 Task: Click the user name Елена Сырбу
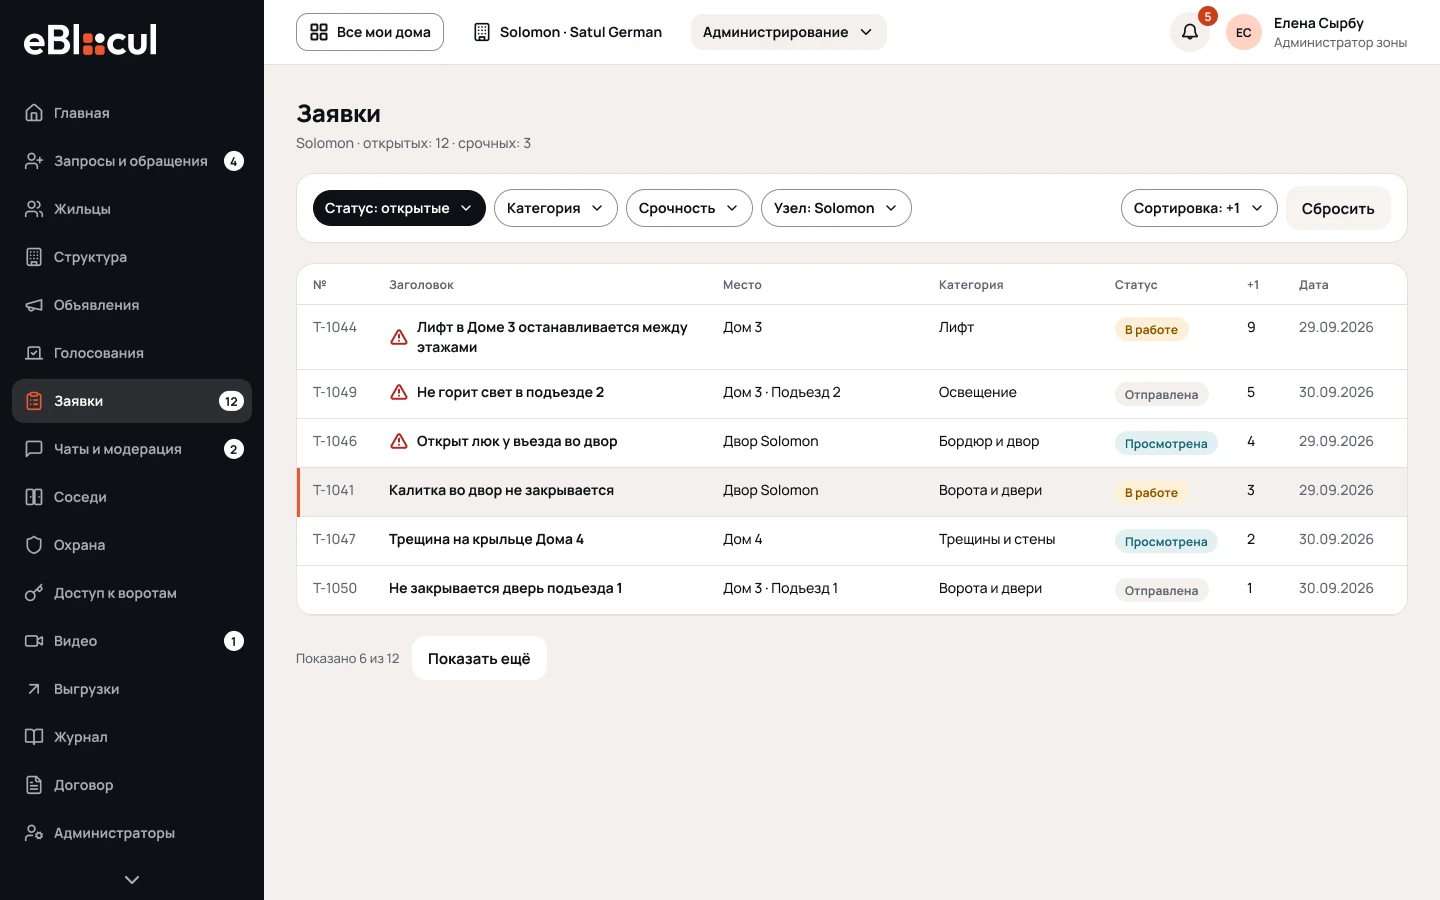pyautogui.click(x=1319, y=23)
